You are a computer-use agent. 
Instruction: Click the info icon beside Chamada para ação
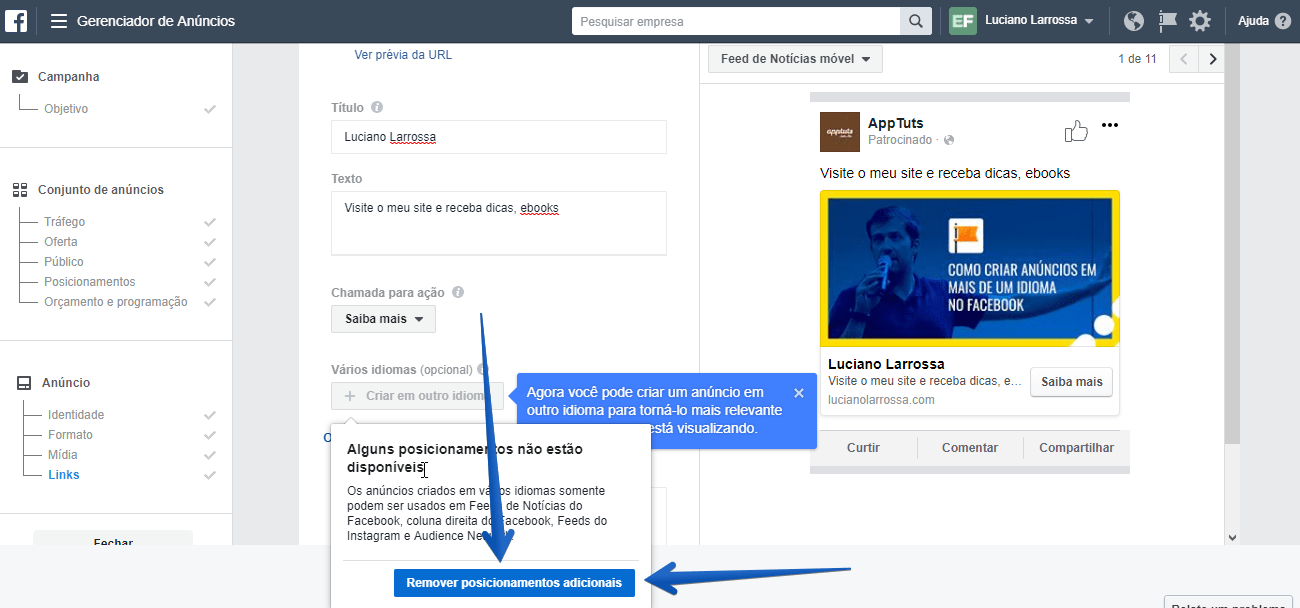(x=458, y=293)
